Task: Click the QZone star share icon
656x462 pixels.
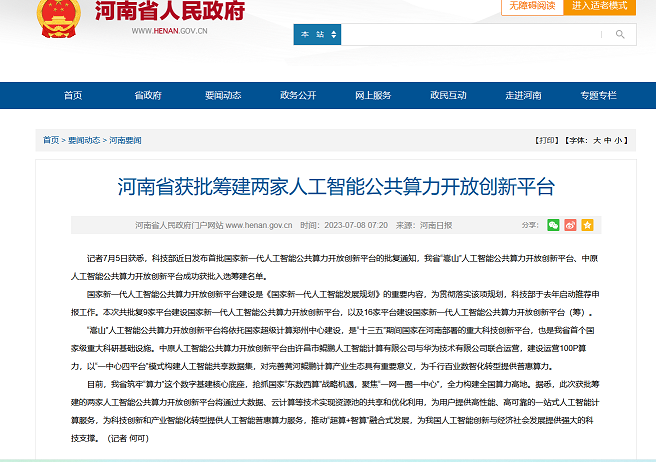Action: click(587, 225)
